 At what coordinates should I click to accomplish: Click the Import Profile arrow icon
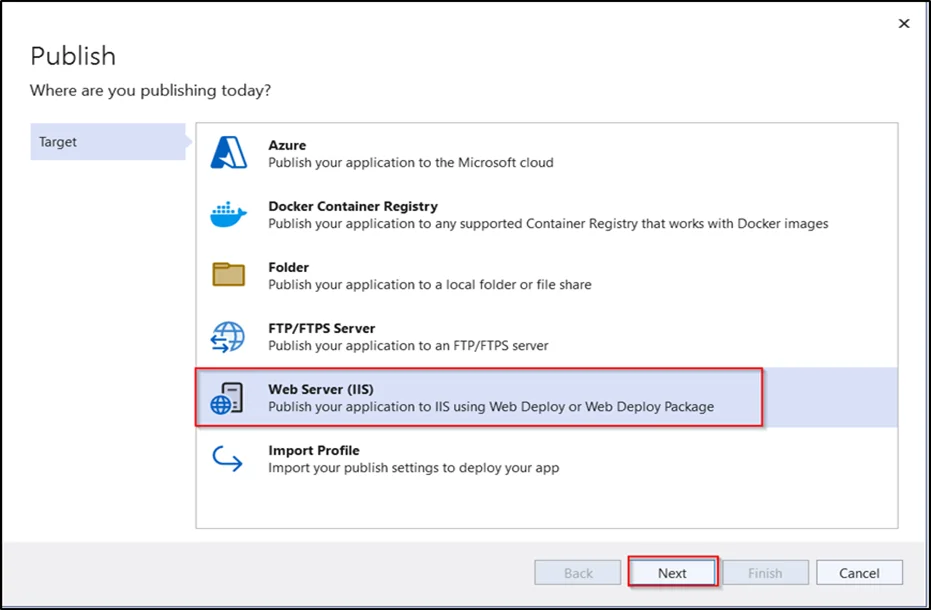228,459
